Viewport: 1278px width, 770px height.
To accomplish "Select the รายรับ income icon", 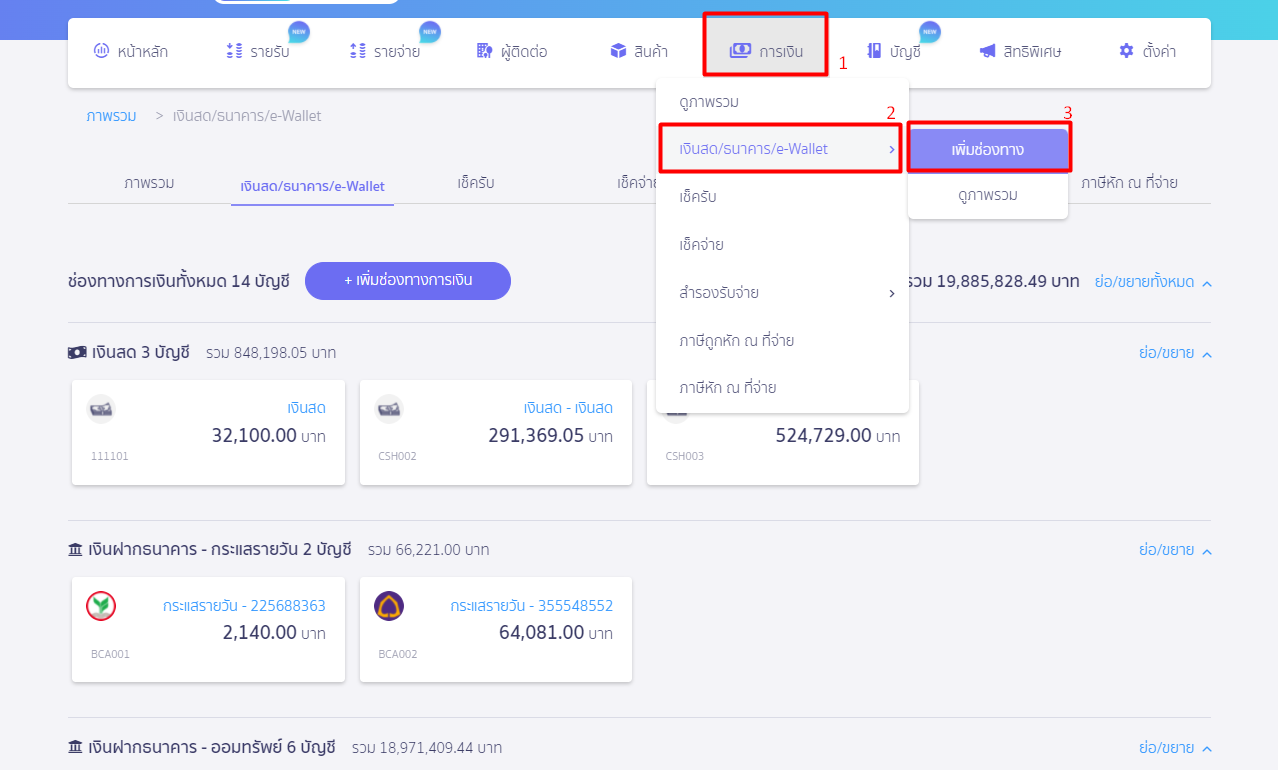I will [234, 51].
